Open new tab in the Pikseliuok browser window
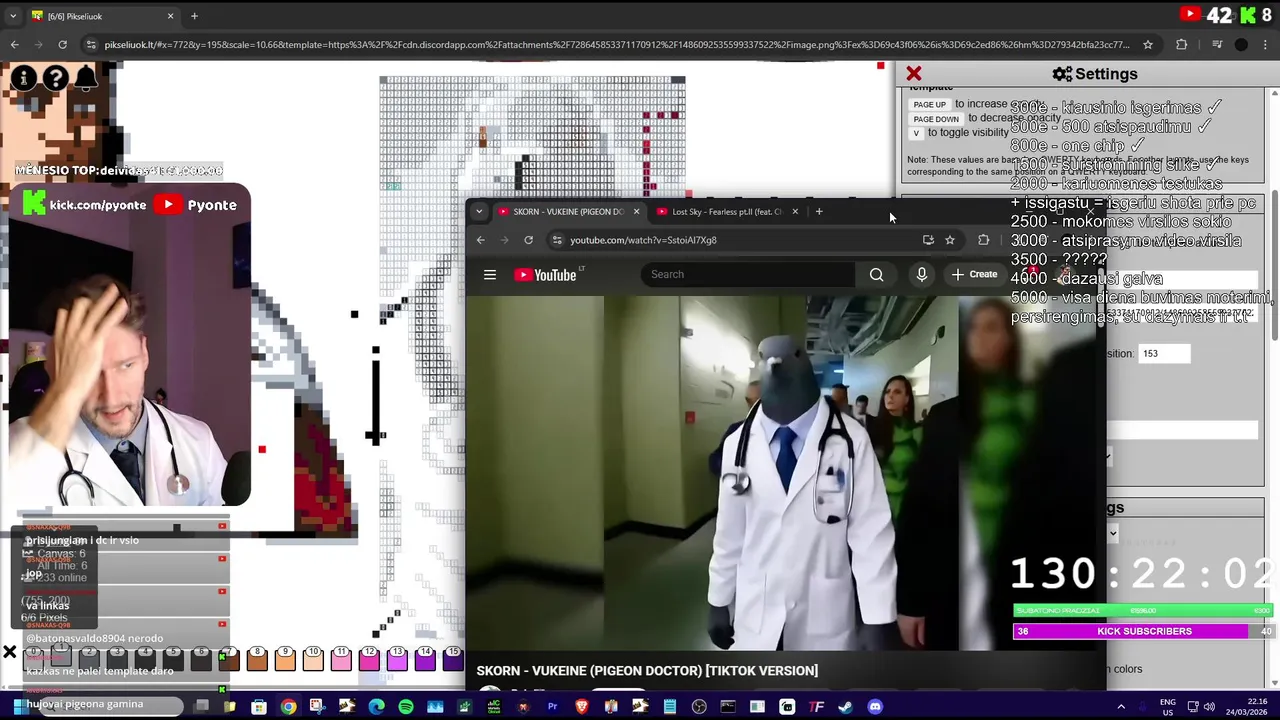 click(x=194, y=16)
